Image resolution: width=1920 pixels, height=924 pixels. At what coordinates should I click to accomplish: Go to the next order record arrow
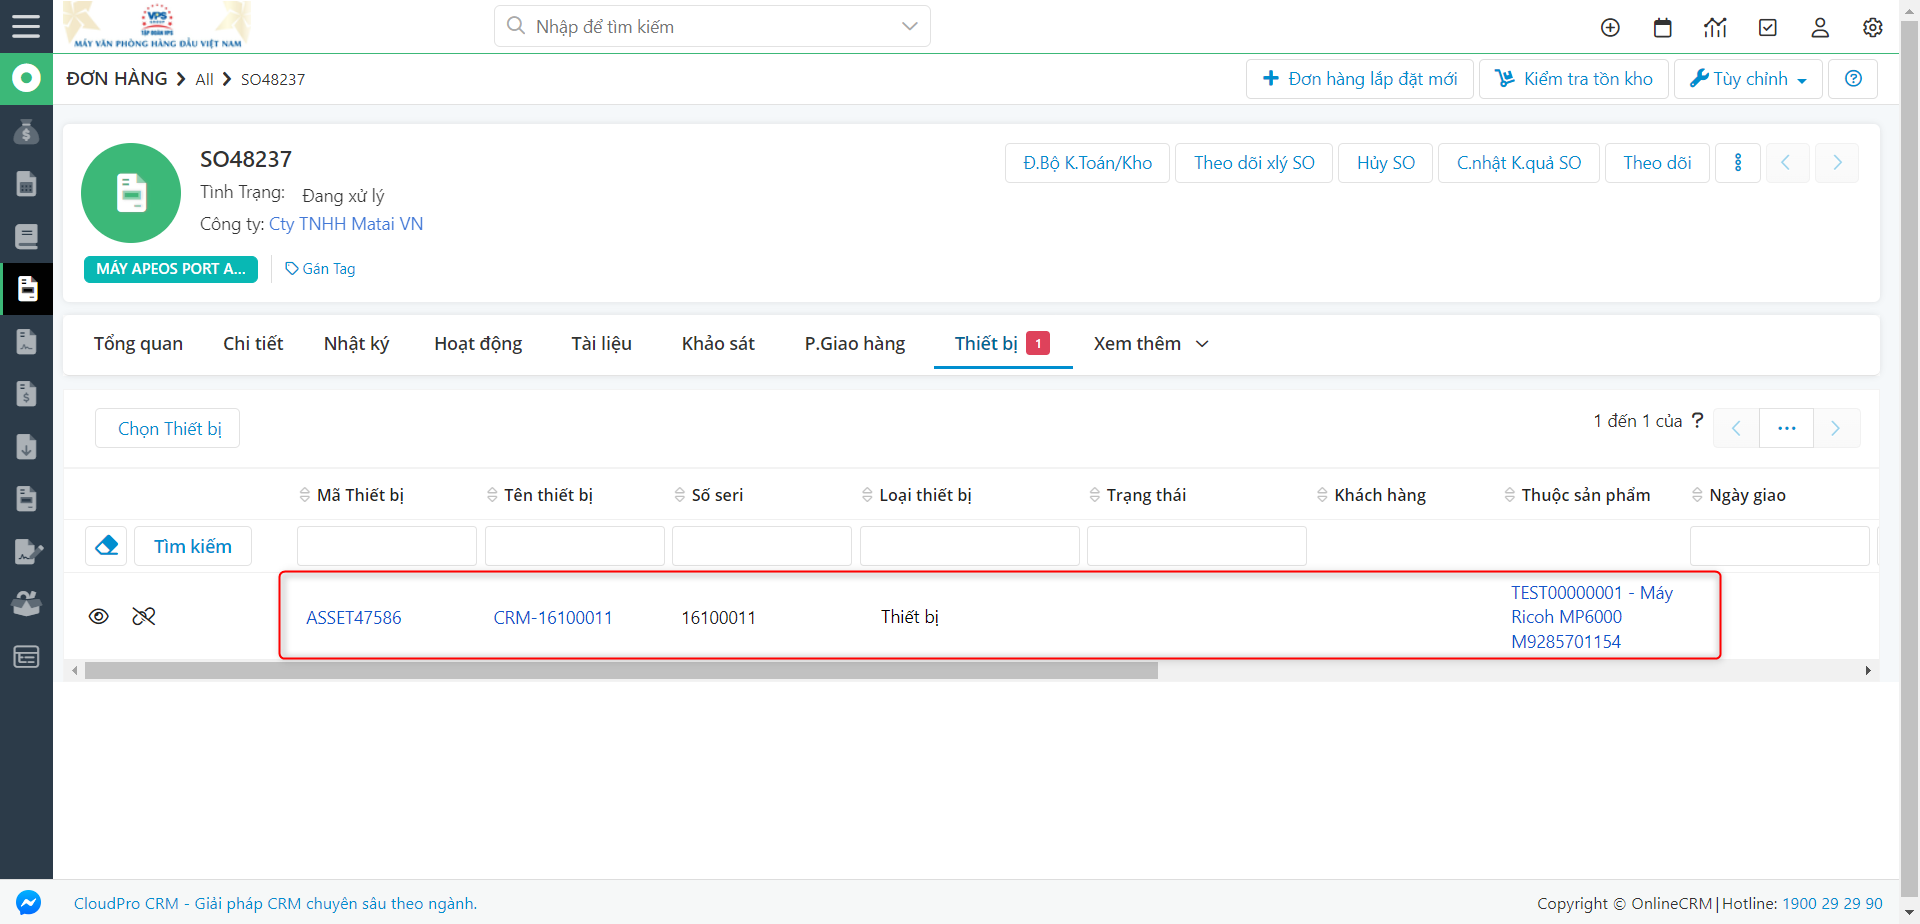click(x=1837, y=163)
